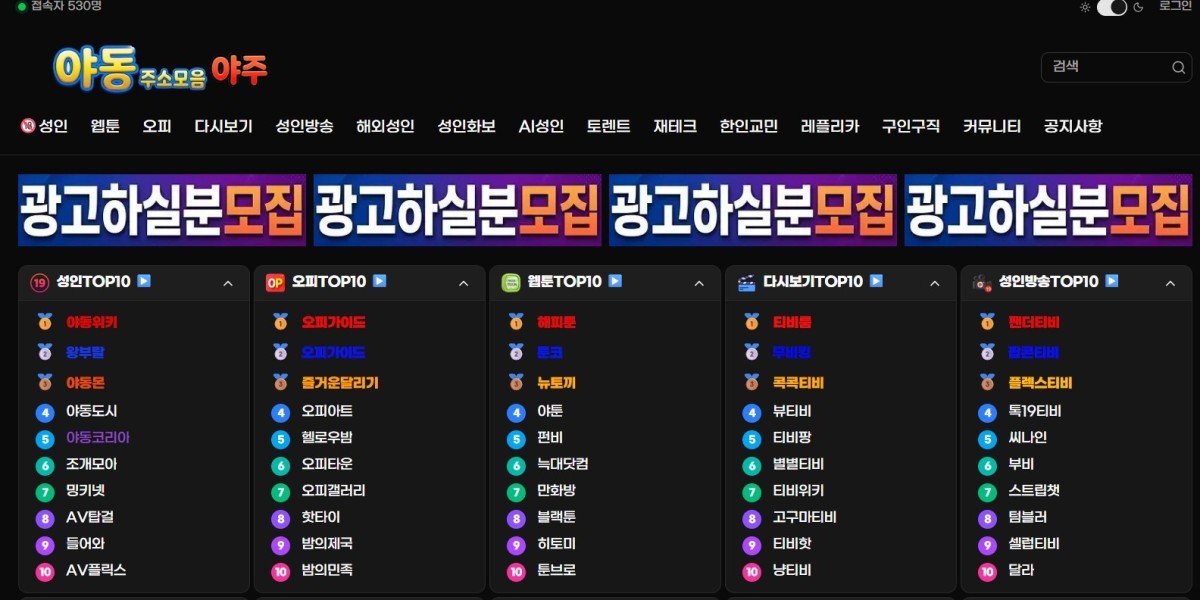This screenshot has height=600, width=1200.
Task: Open the 티비위키 link
Action: click(x=799, y=492)
